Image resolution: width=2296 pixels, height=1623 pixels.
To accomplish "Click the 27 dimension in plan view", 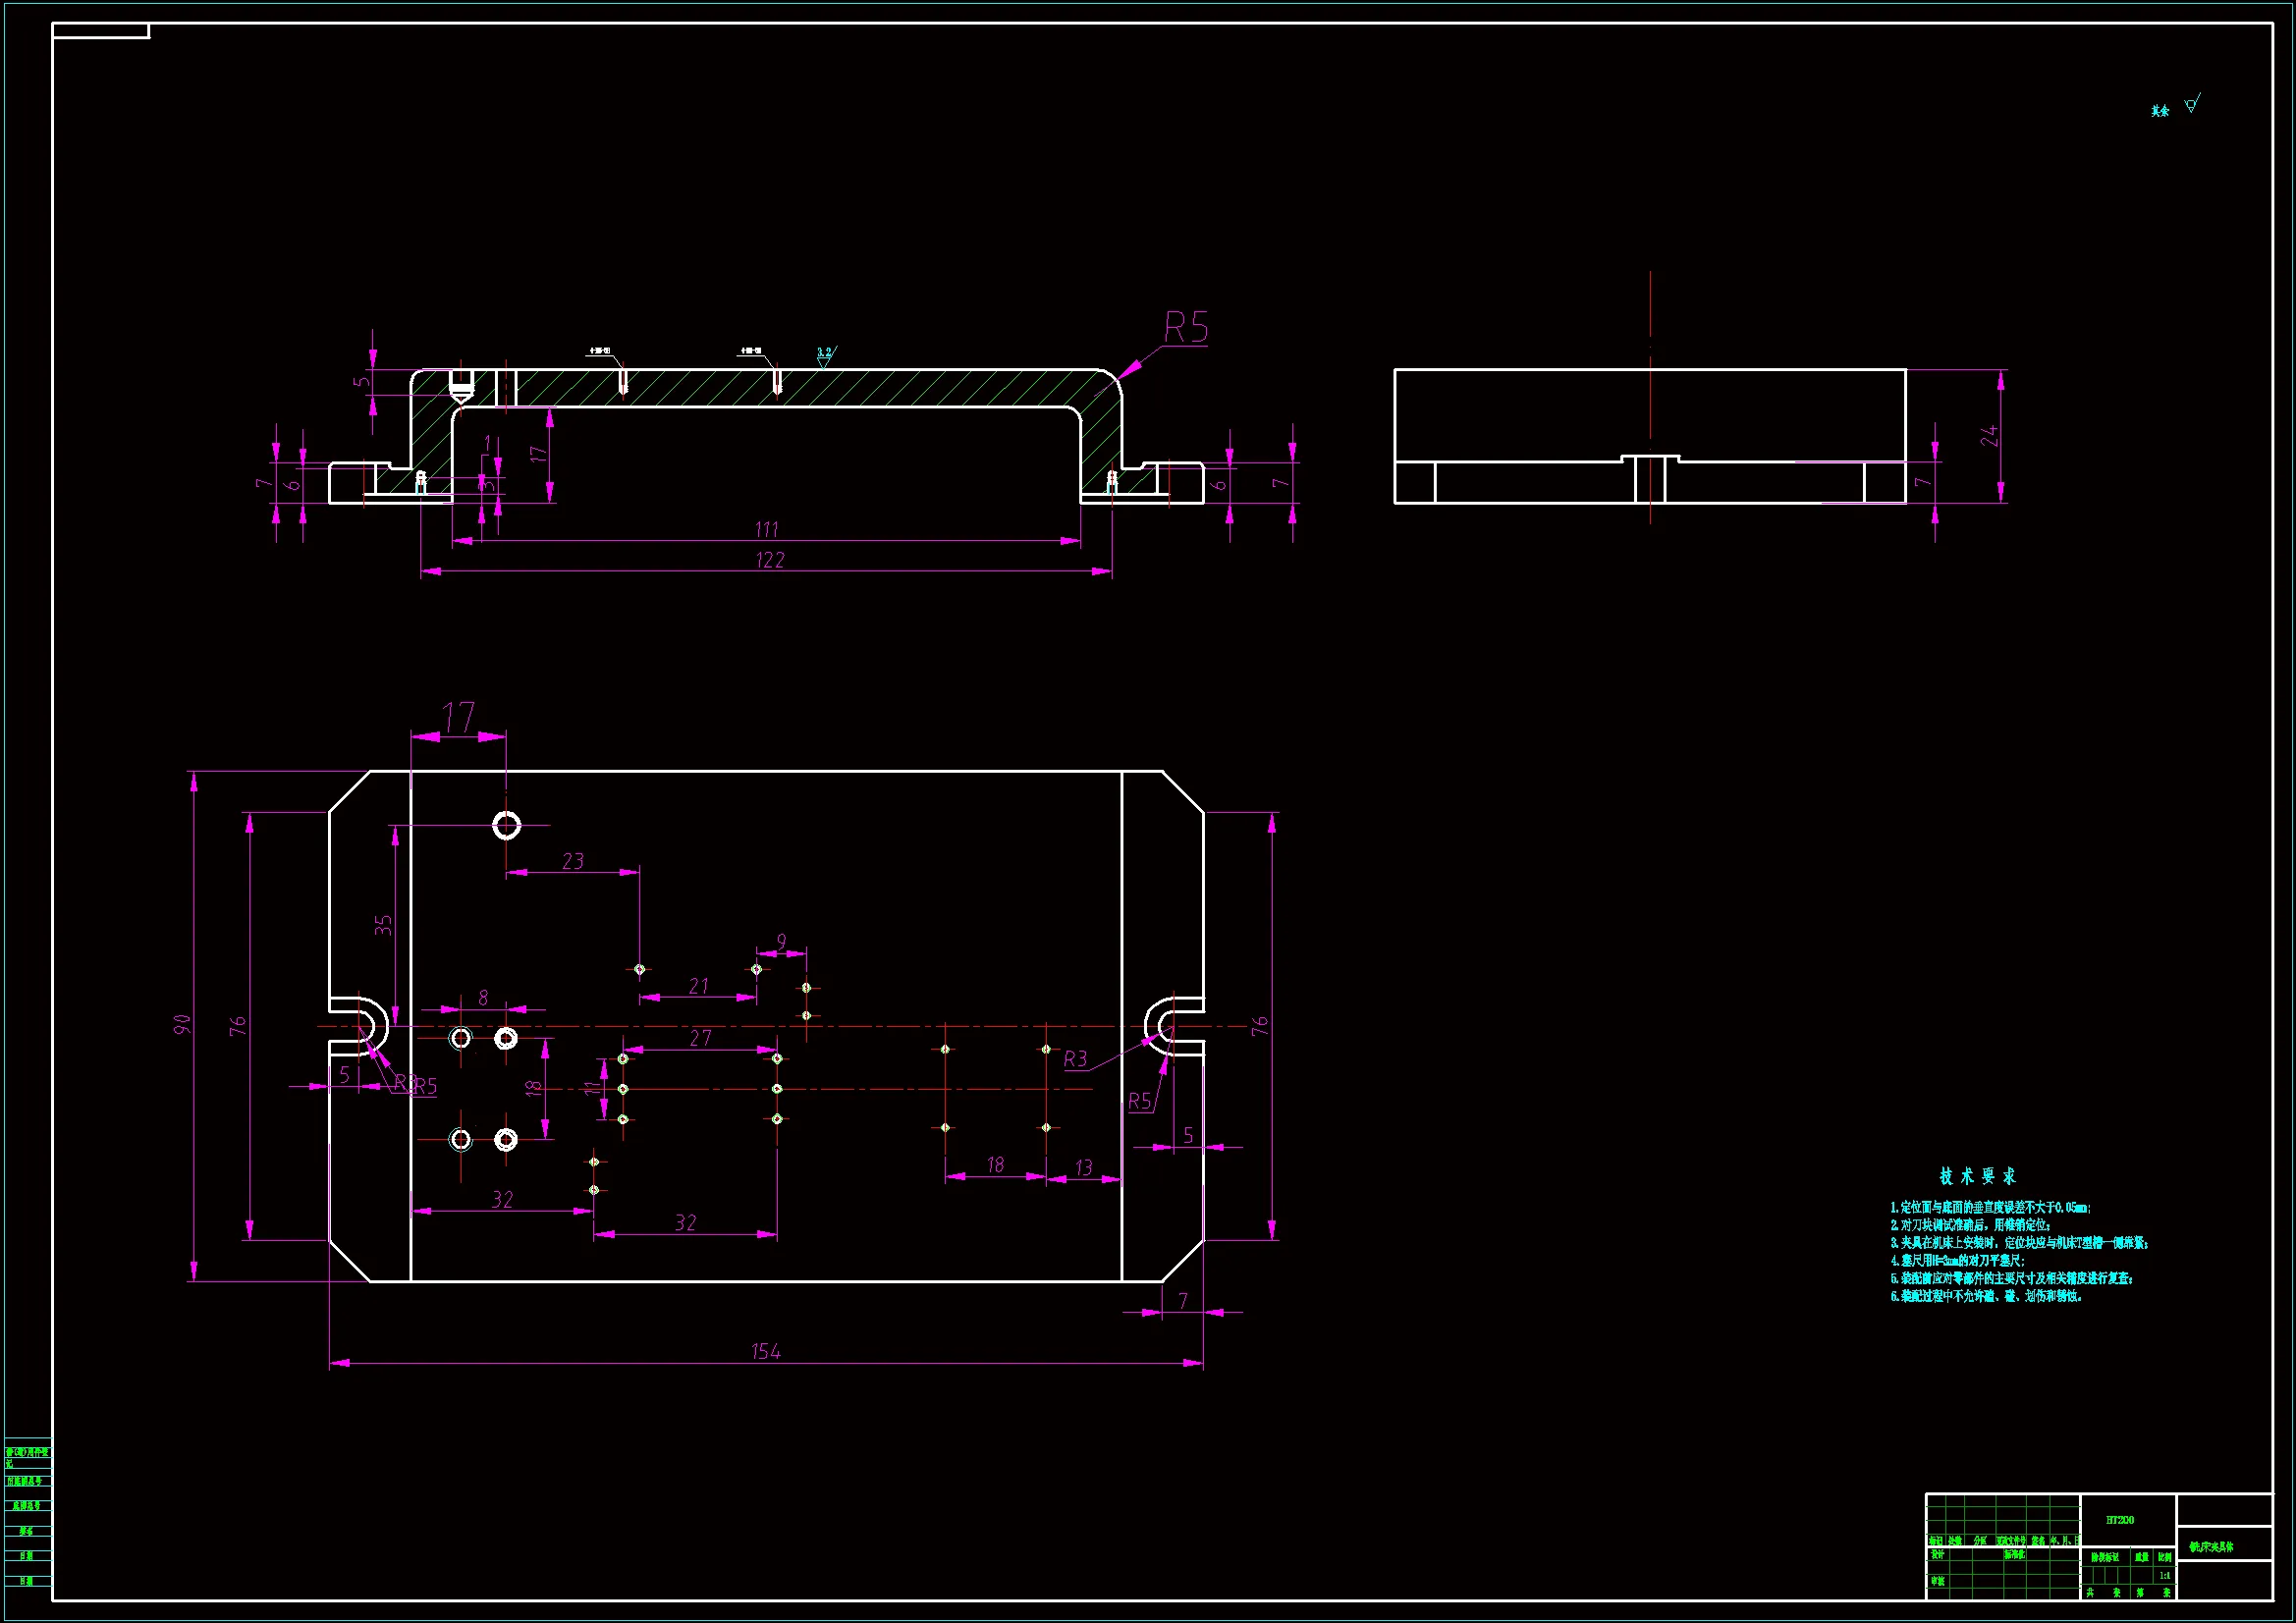I will (700, 1038).
